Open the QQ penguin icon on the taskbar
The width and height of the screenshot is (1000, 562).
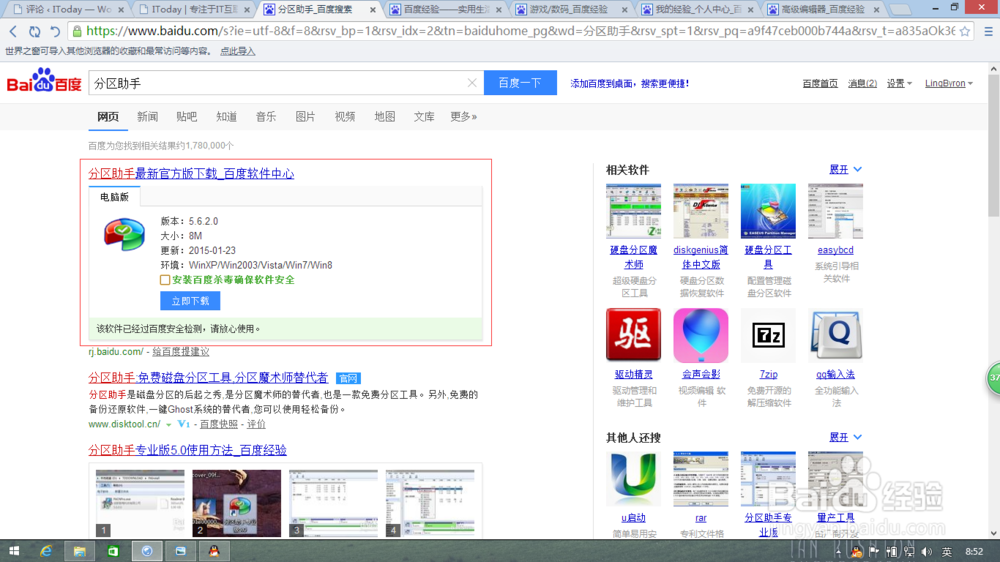[214, 551]
